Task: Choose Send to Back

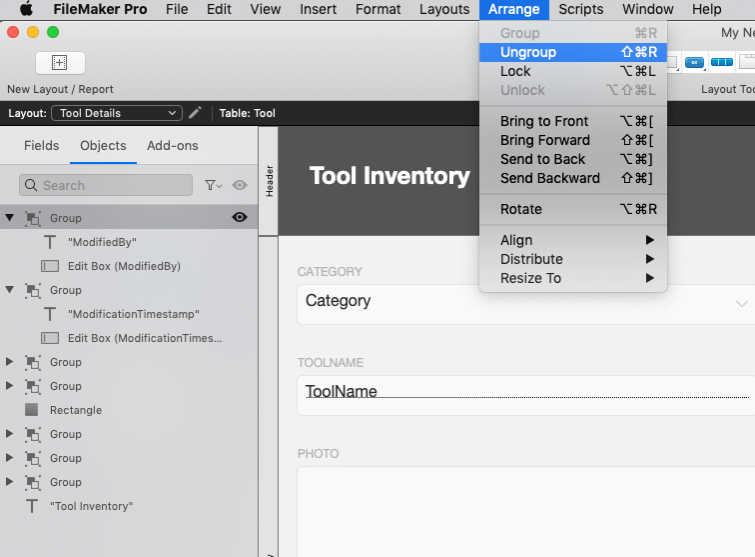Action: point(573,159)
